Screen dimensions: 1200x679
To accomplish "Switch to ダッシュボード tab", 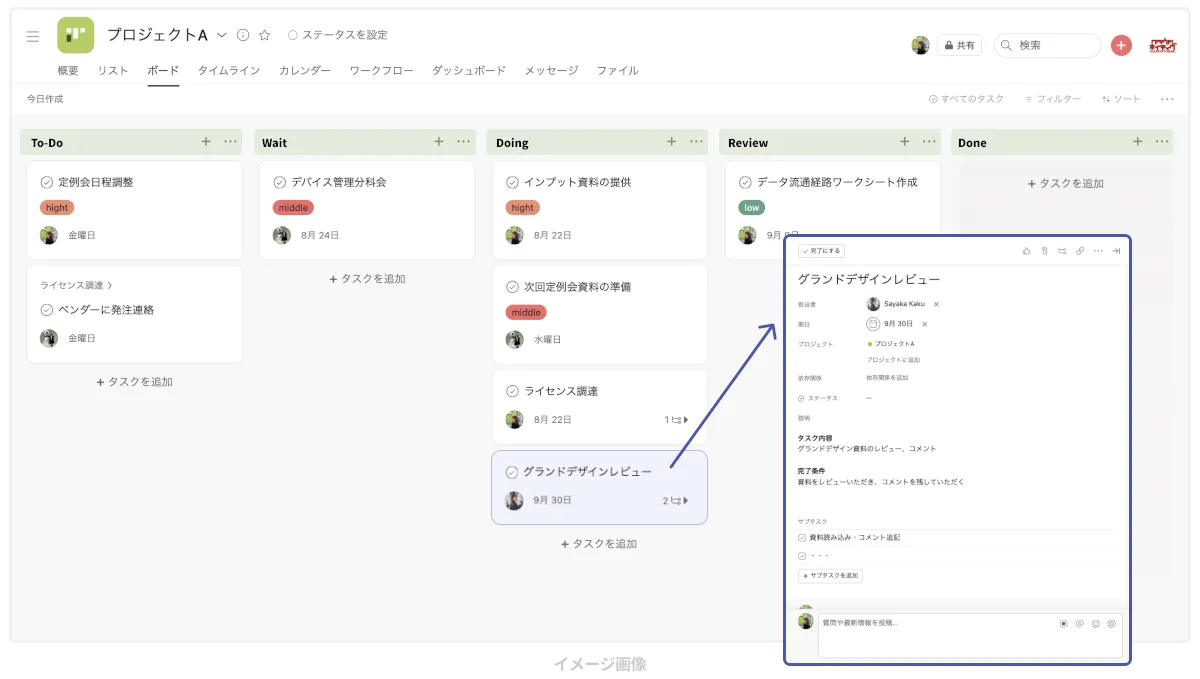I will 469,71.
